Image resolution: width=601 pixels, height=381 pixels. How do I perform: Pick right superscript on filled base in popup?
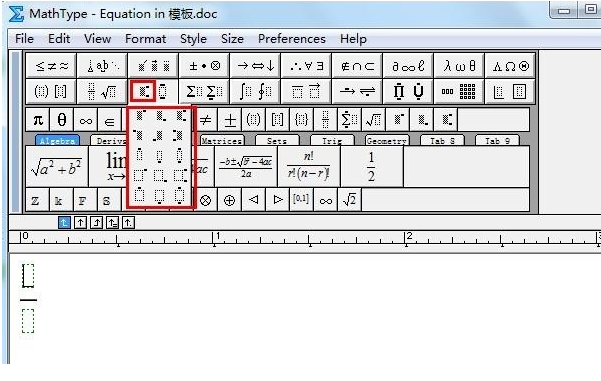140,115
